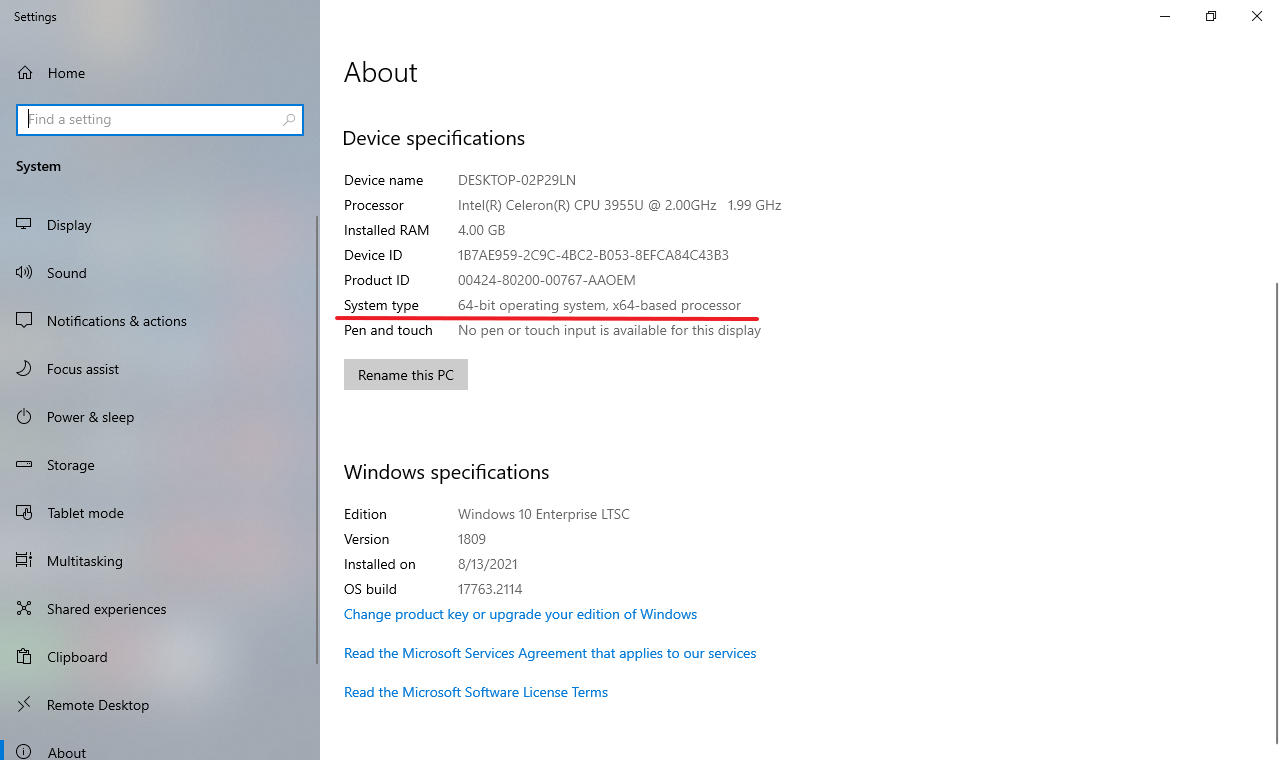This screenshot has width=1280, height=760.
Task: Click the Focus assist moon icon
Action: click(24, 369)
